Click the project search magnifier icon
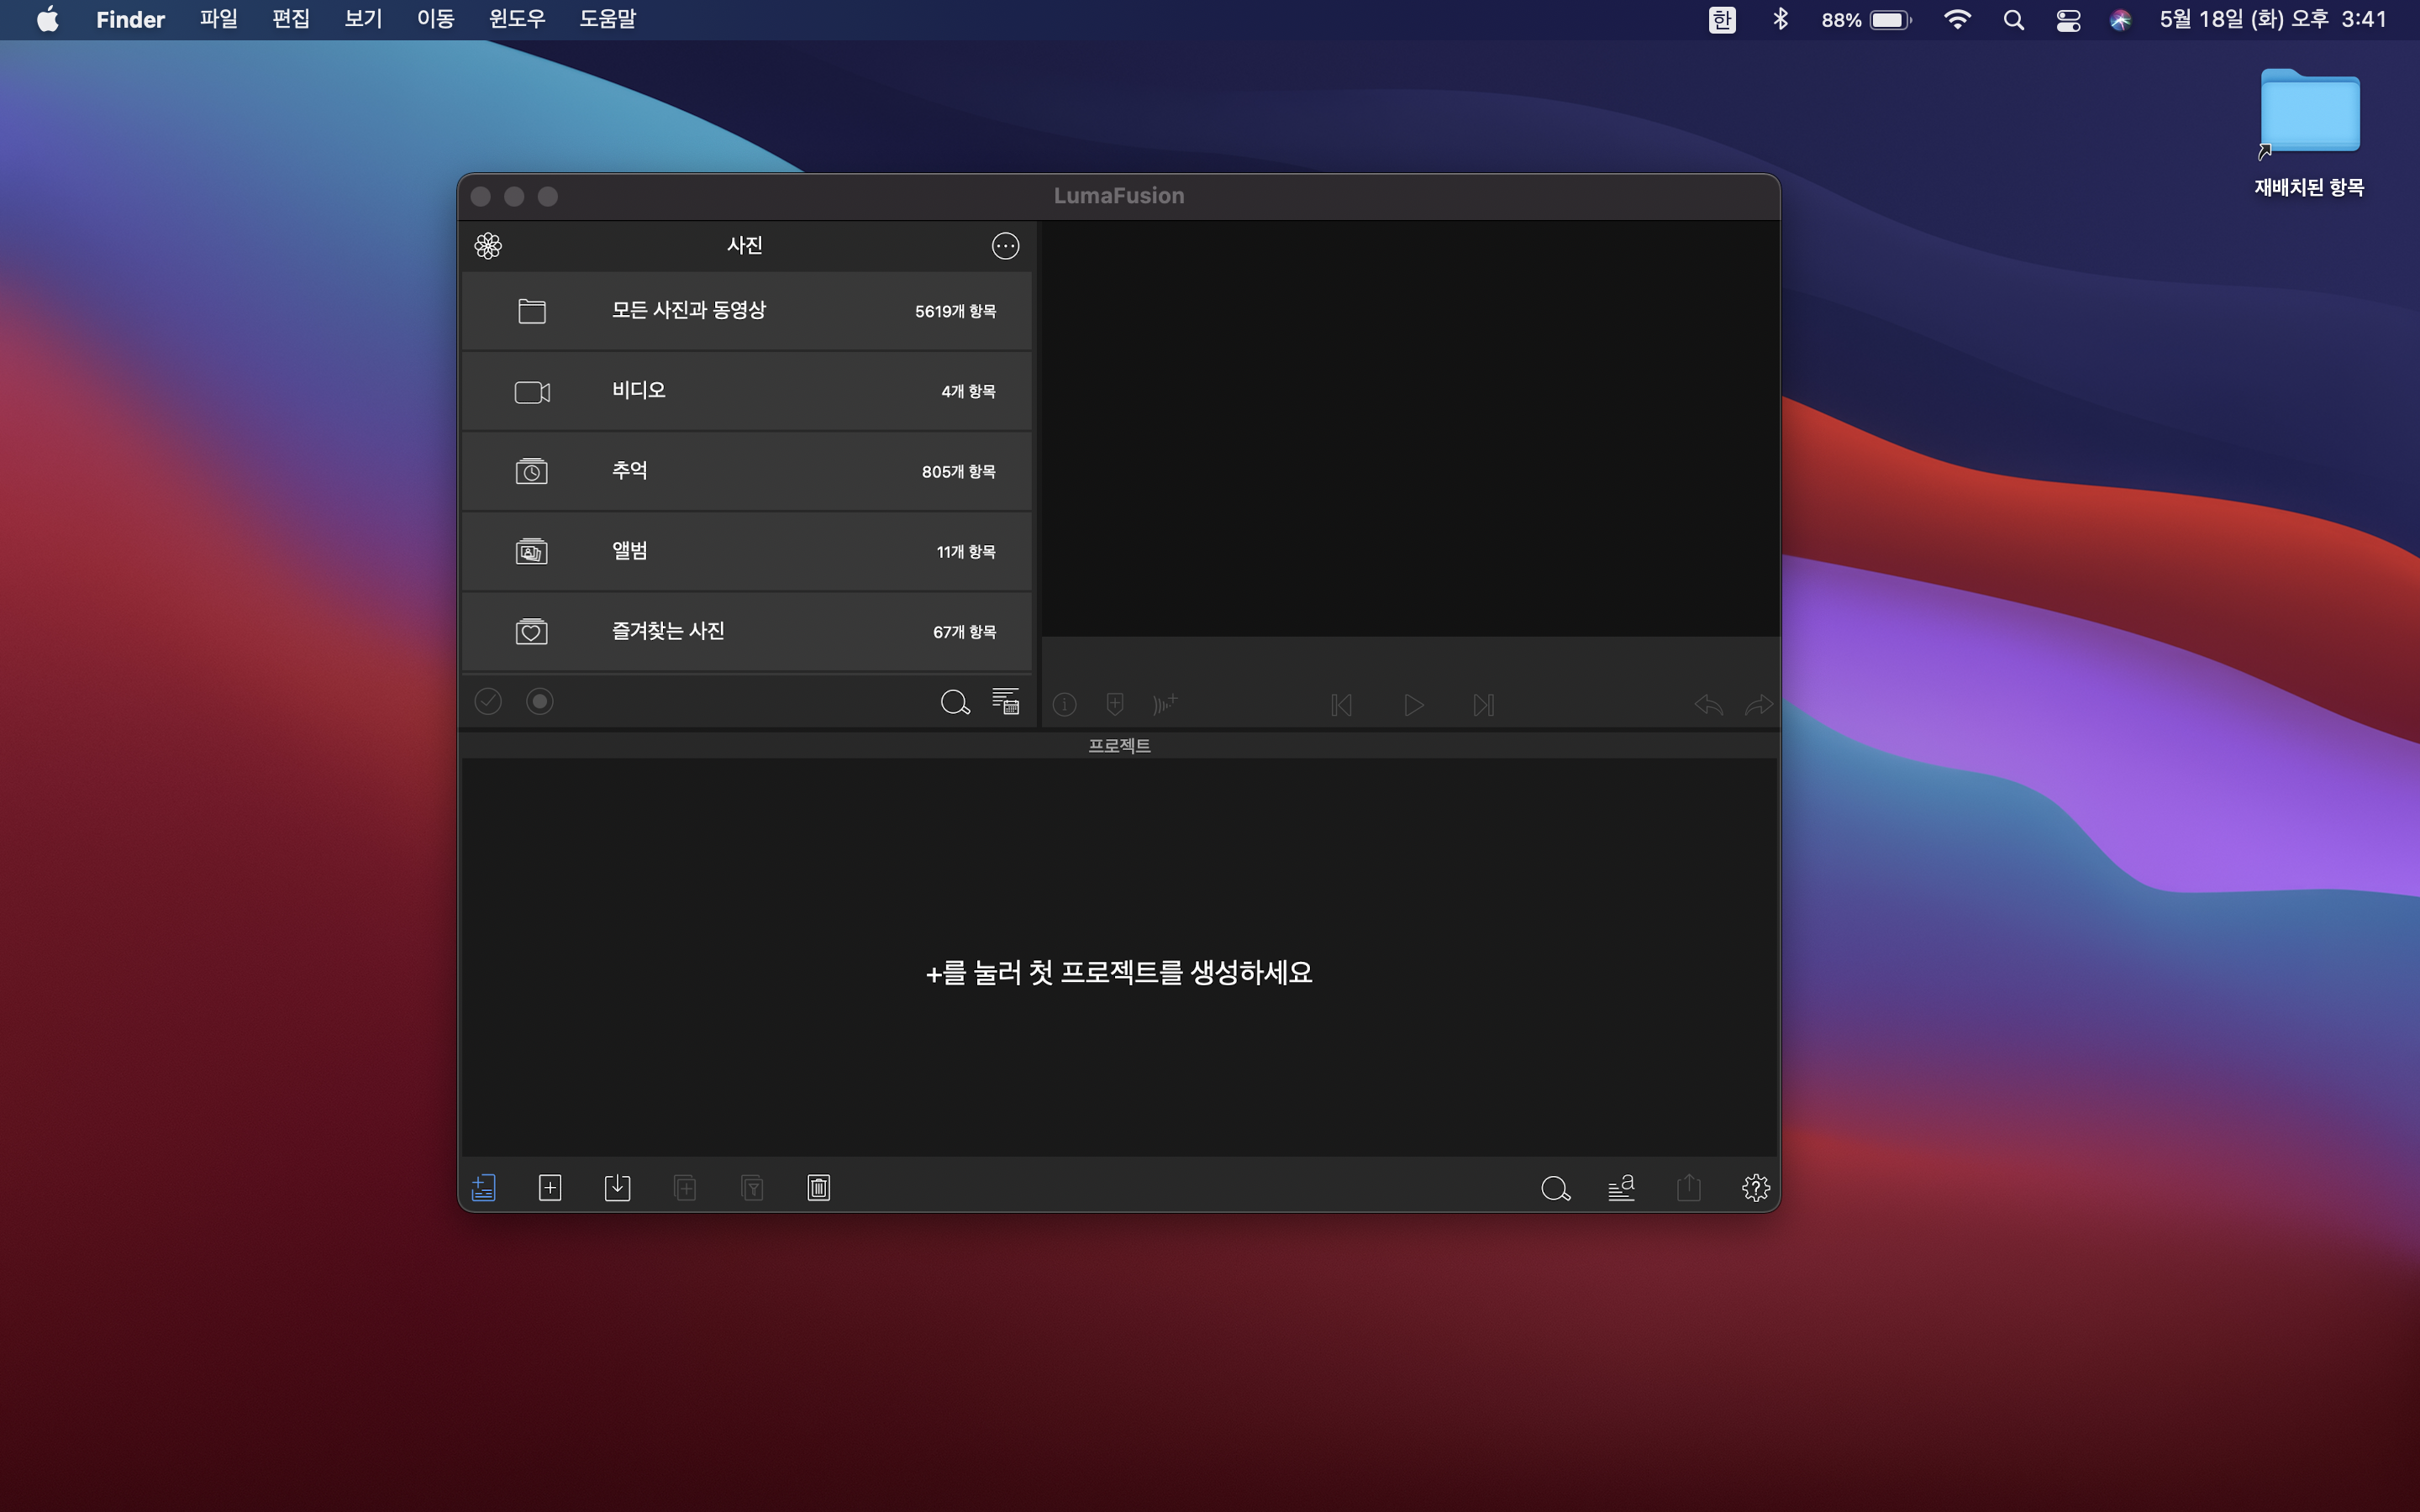The image size is (2420, 1512). pos(1555,1188)
